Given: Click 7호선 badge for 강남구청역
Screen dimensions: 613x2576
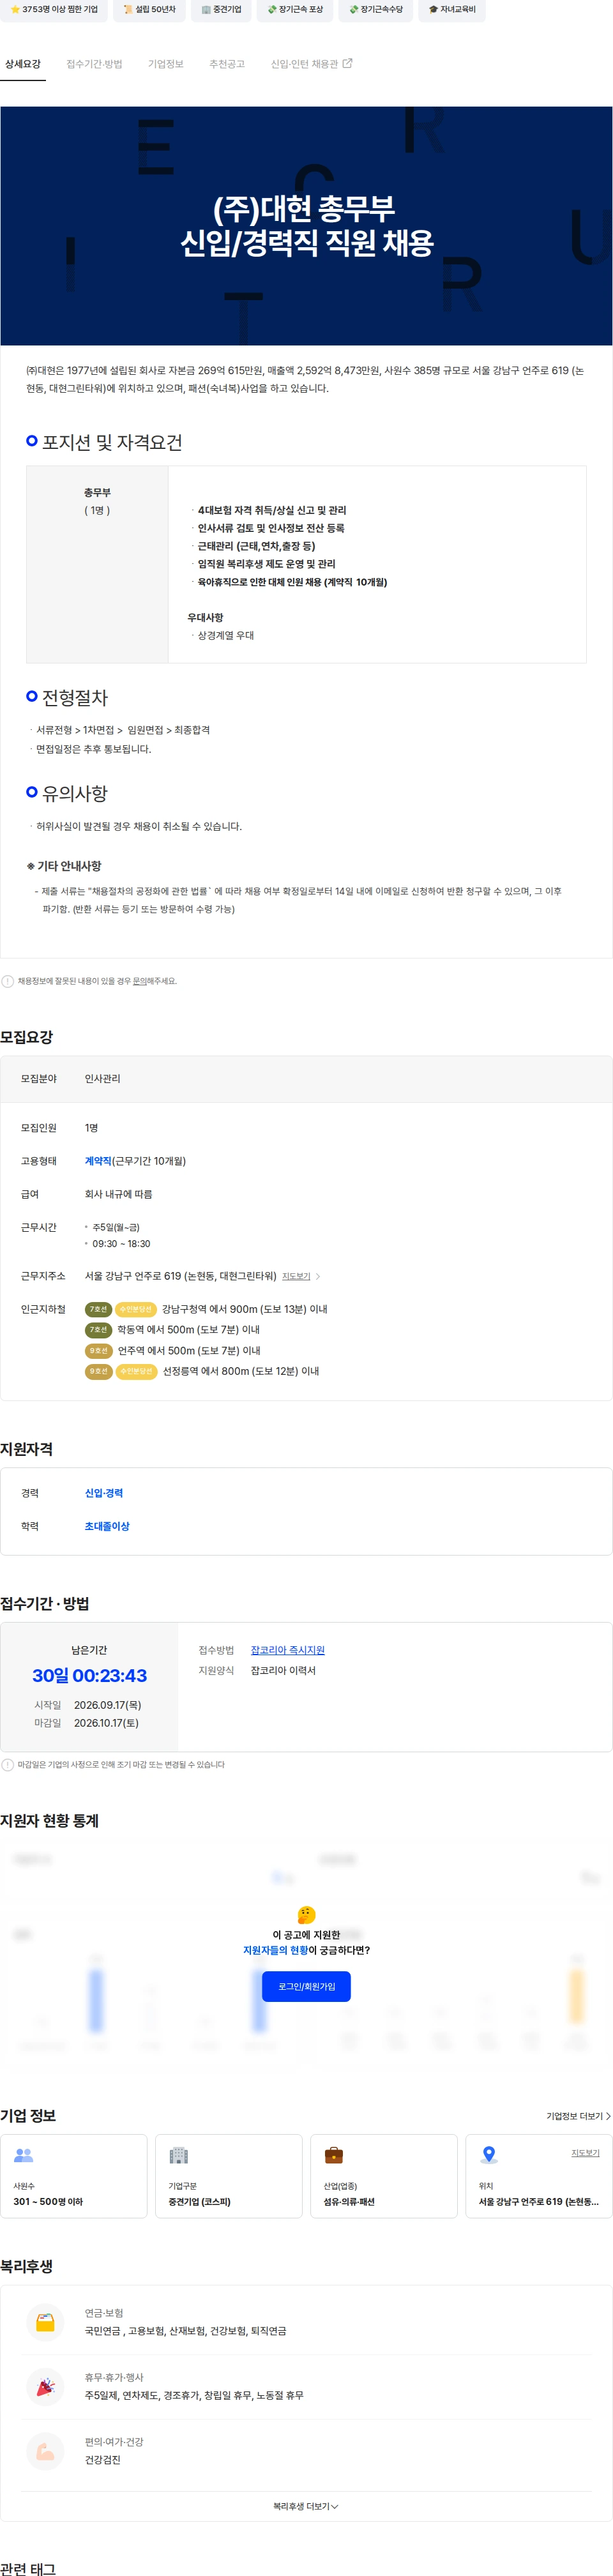Looking at the screenshot, I should 98,1309.
